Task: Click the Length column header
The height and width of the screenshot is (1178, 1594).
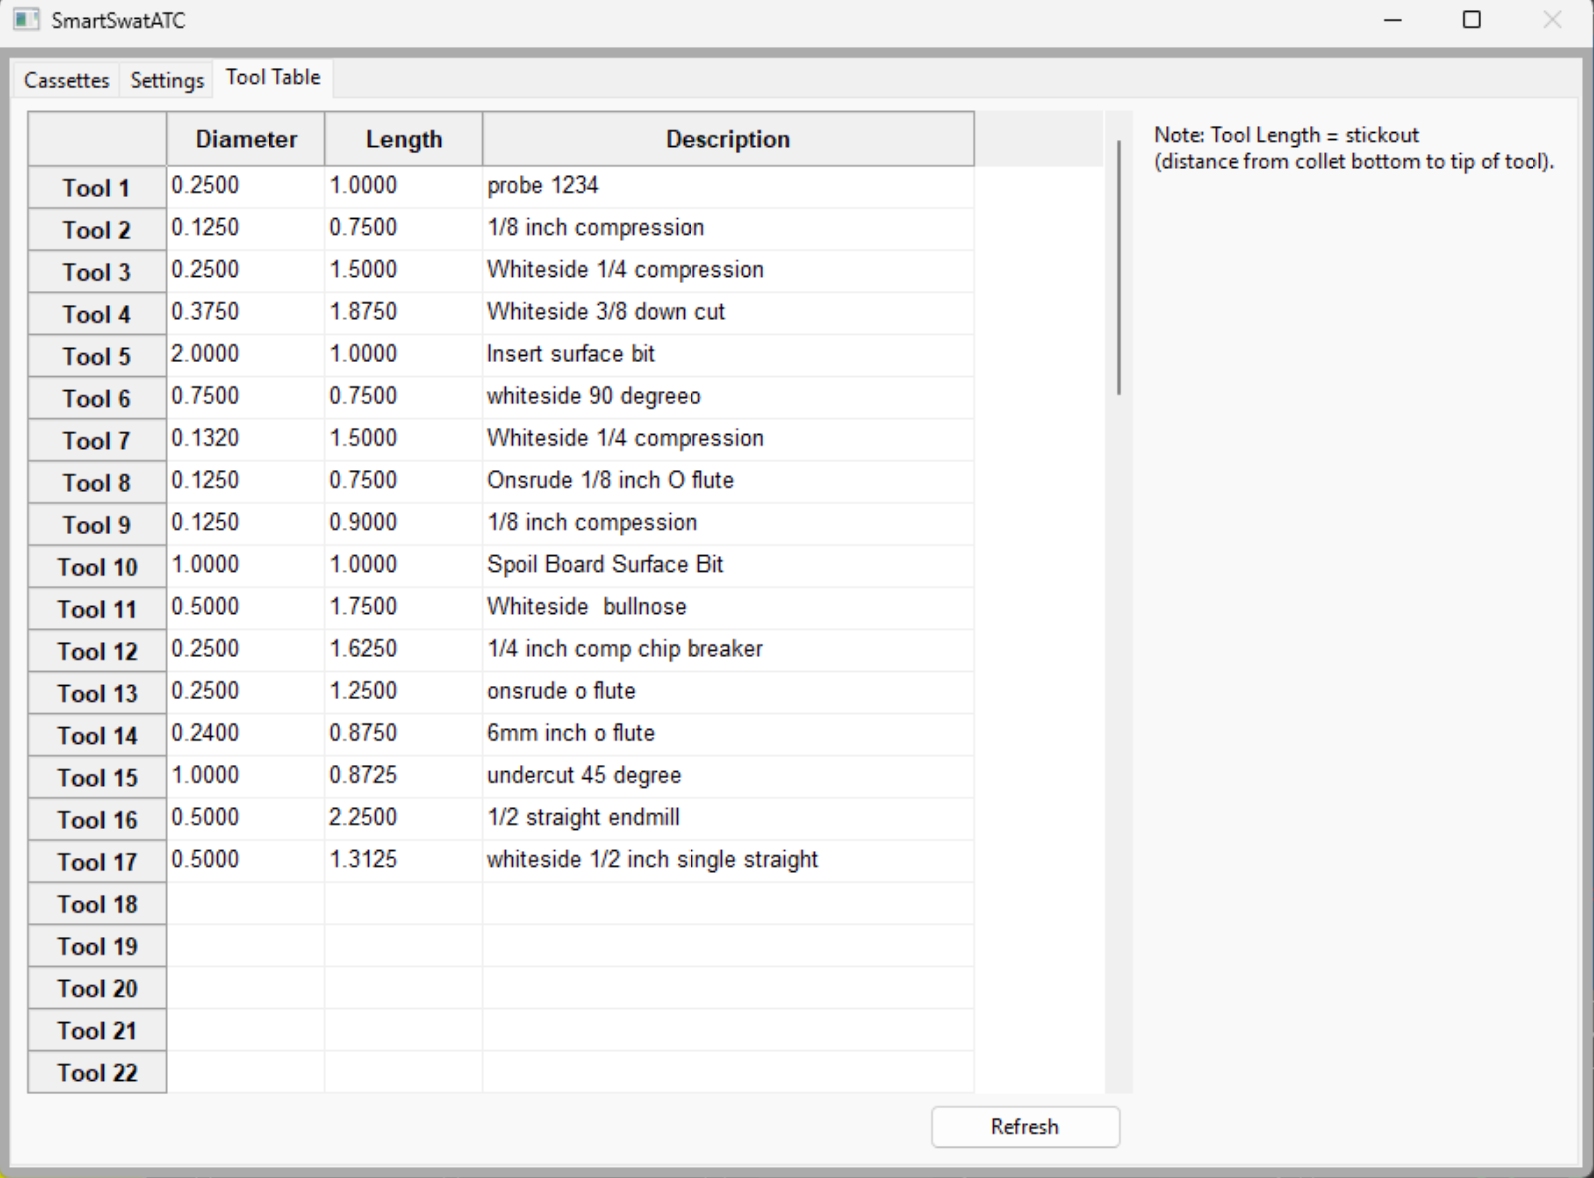Action: (x=403, y=139)
